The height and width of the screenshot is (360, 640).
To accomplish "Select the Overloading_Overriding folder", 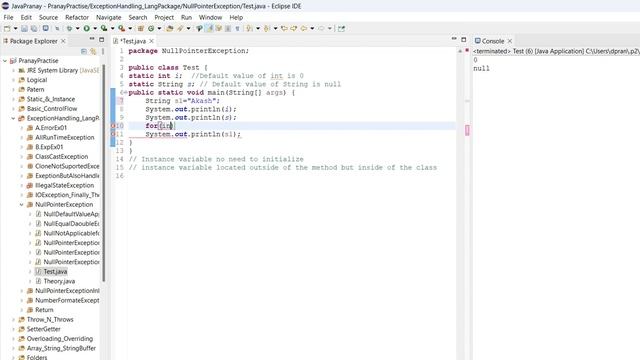I will point(60,339).
